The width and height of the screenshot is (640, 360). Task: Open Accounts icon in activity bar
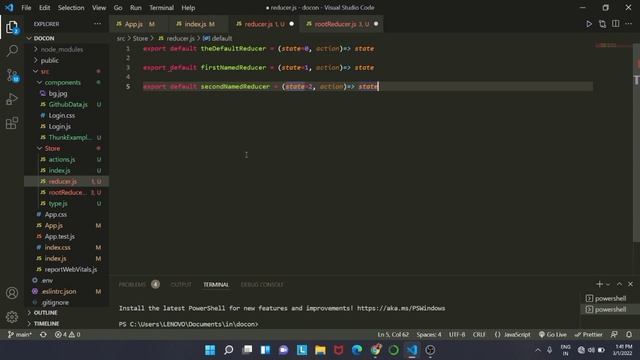pyautogui.click(x=12, y=293)
